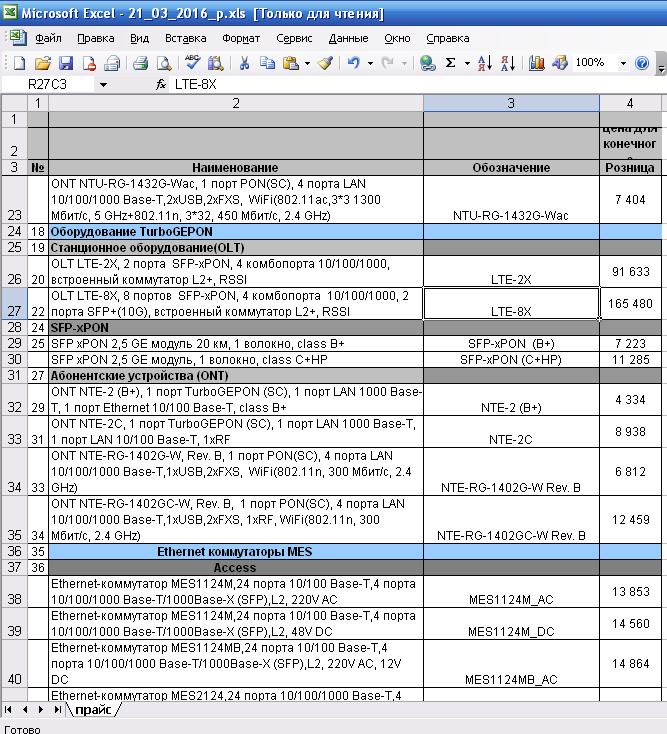
Task: Click the E-mail send icon
Action: [x=112, y=63]
